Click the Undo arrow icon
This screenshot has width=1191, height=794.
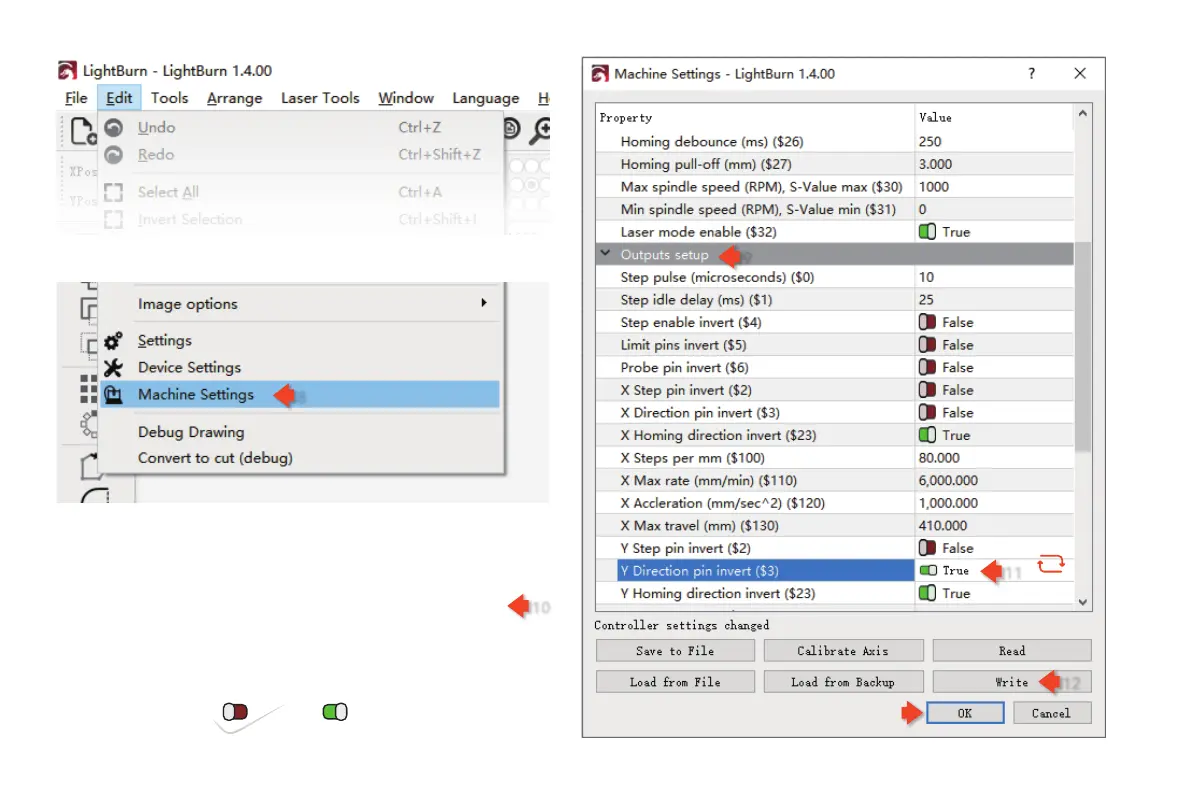point(114,128)
